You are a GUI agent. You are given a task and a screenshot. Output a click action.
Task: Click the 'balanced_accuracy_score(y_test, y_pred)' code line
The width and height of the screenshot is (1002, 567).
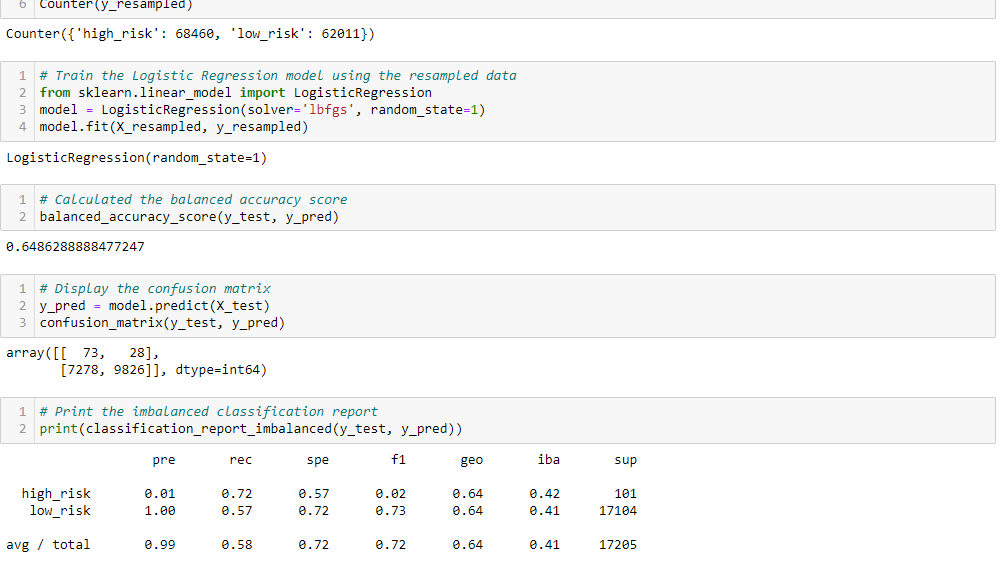(x=189, y=217)
